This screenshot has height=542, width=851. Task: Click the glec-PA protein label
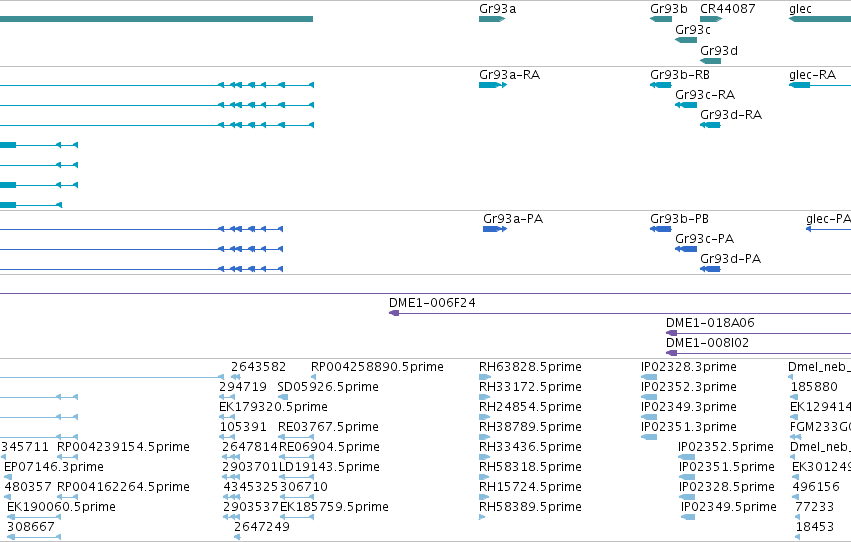point(828,219)
